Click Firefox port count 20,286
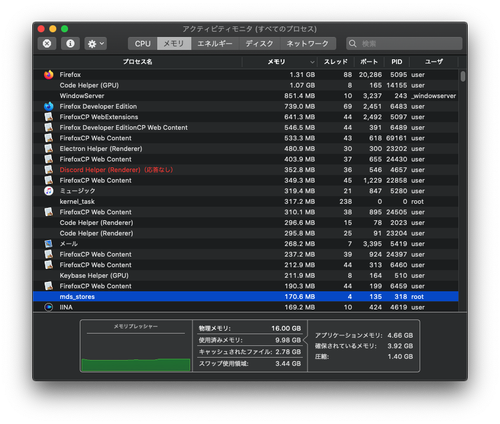 click(x=370, y=75)
